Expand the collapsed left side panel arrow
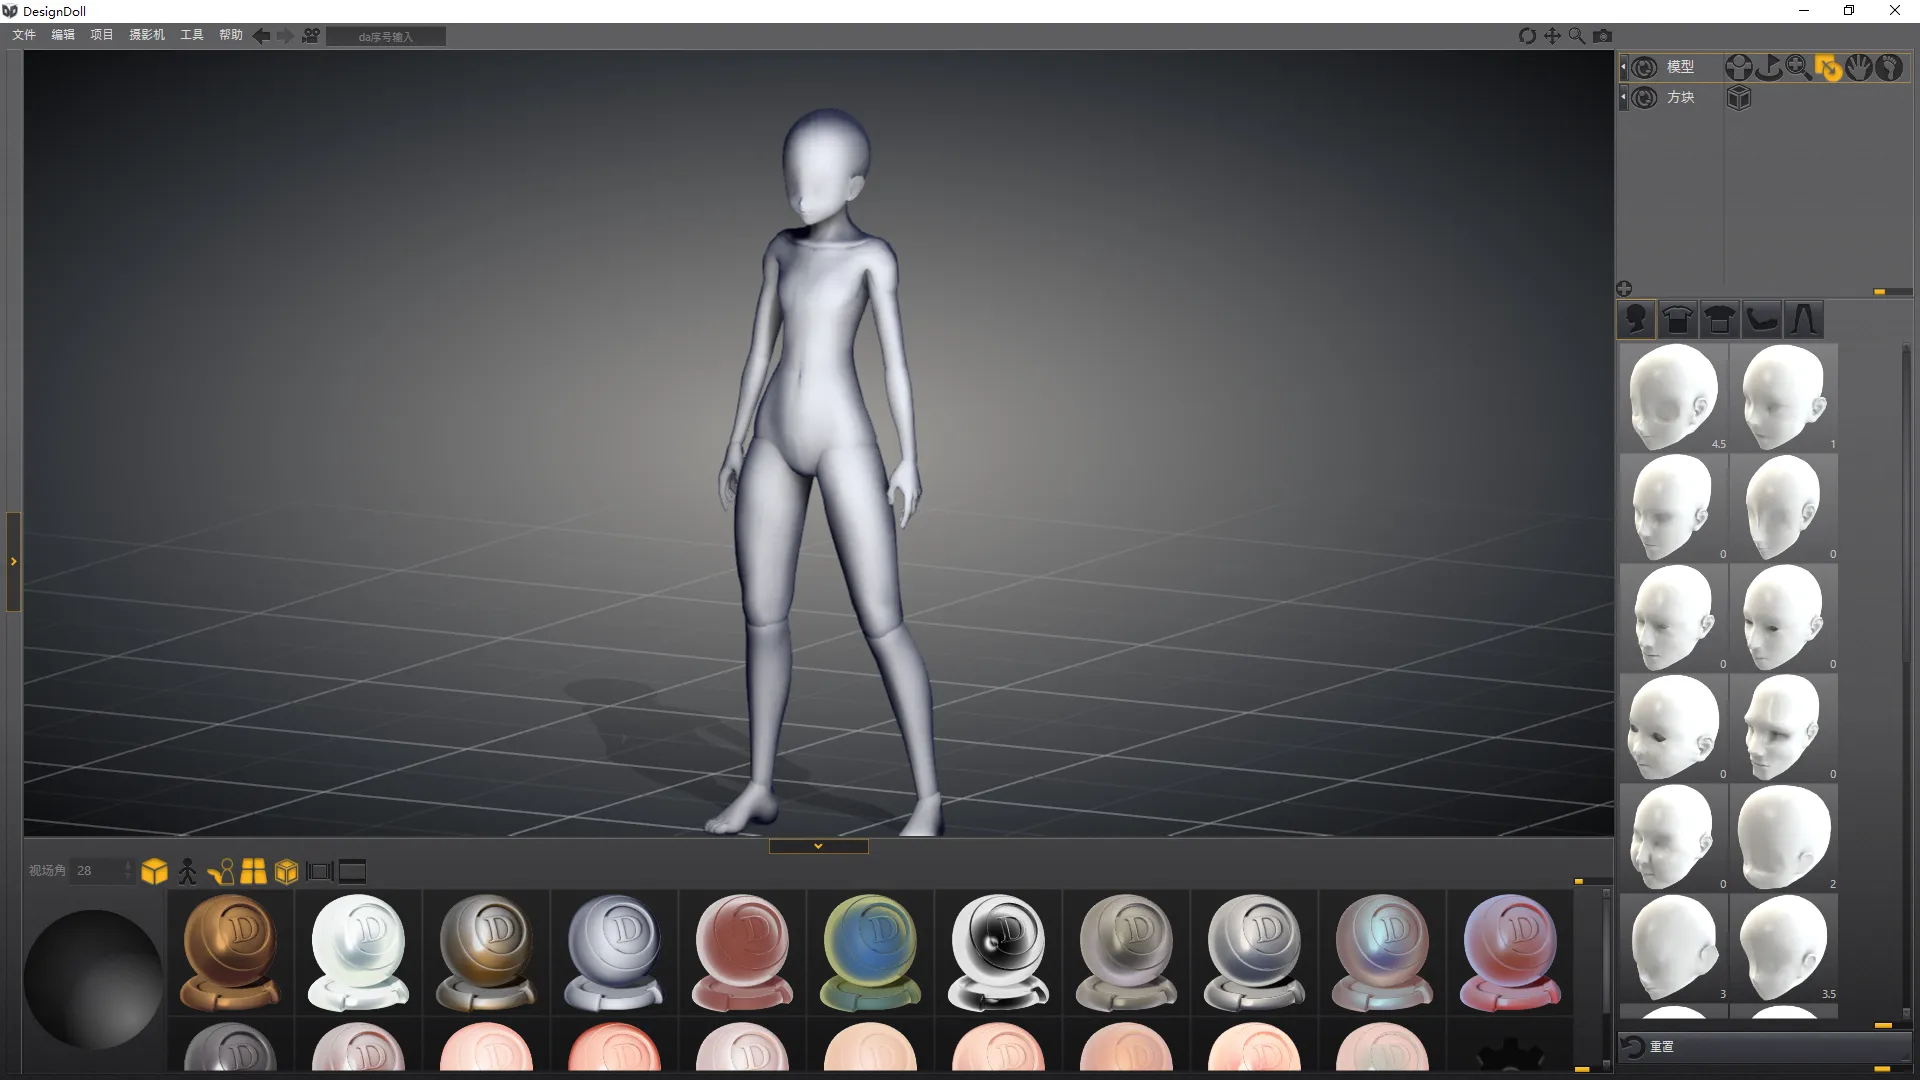This screenshot has height=1080, width=1920. pyautogui.click(x=13, y=562)
